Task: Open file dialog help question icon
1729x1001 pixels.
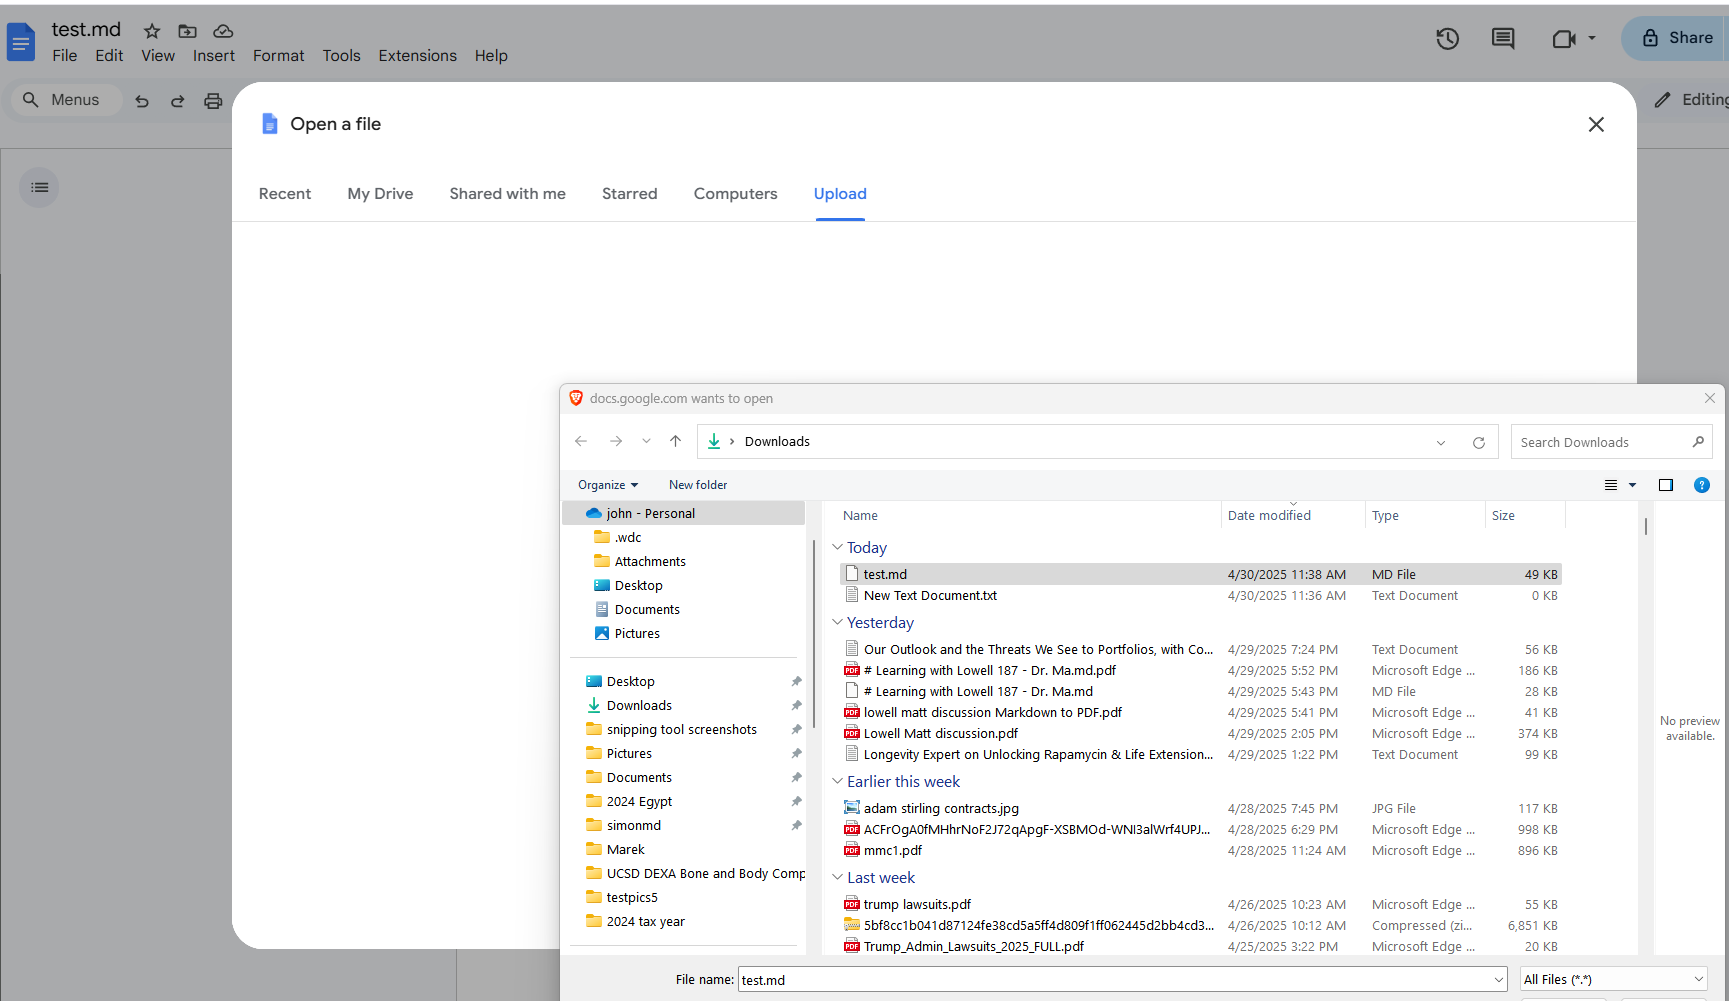Action: [x=1702, y=485]
